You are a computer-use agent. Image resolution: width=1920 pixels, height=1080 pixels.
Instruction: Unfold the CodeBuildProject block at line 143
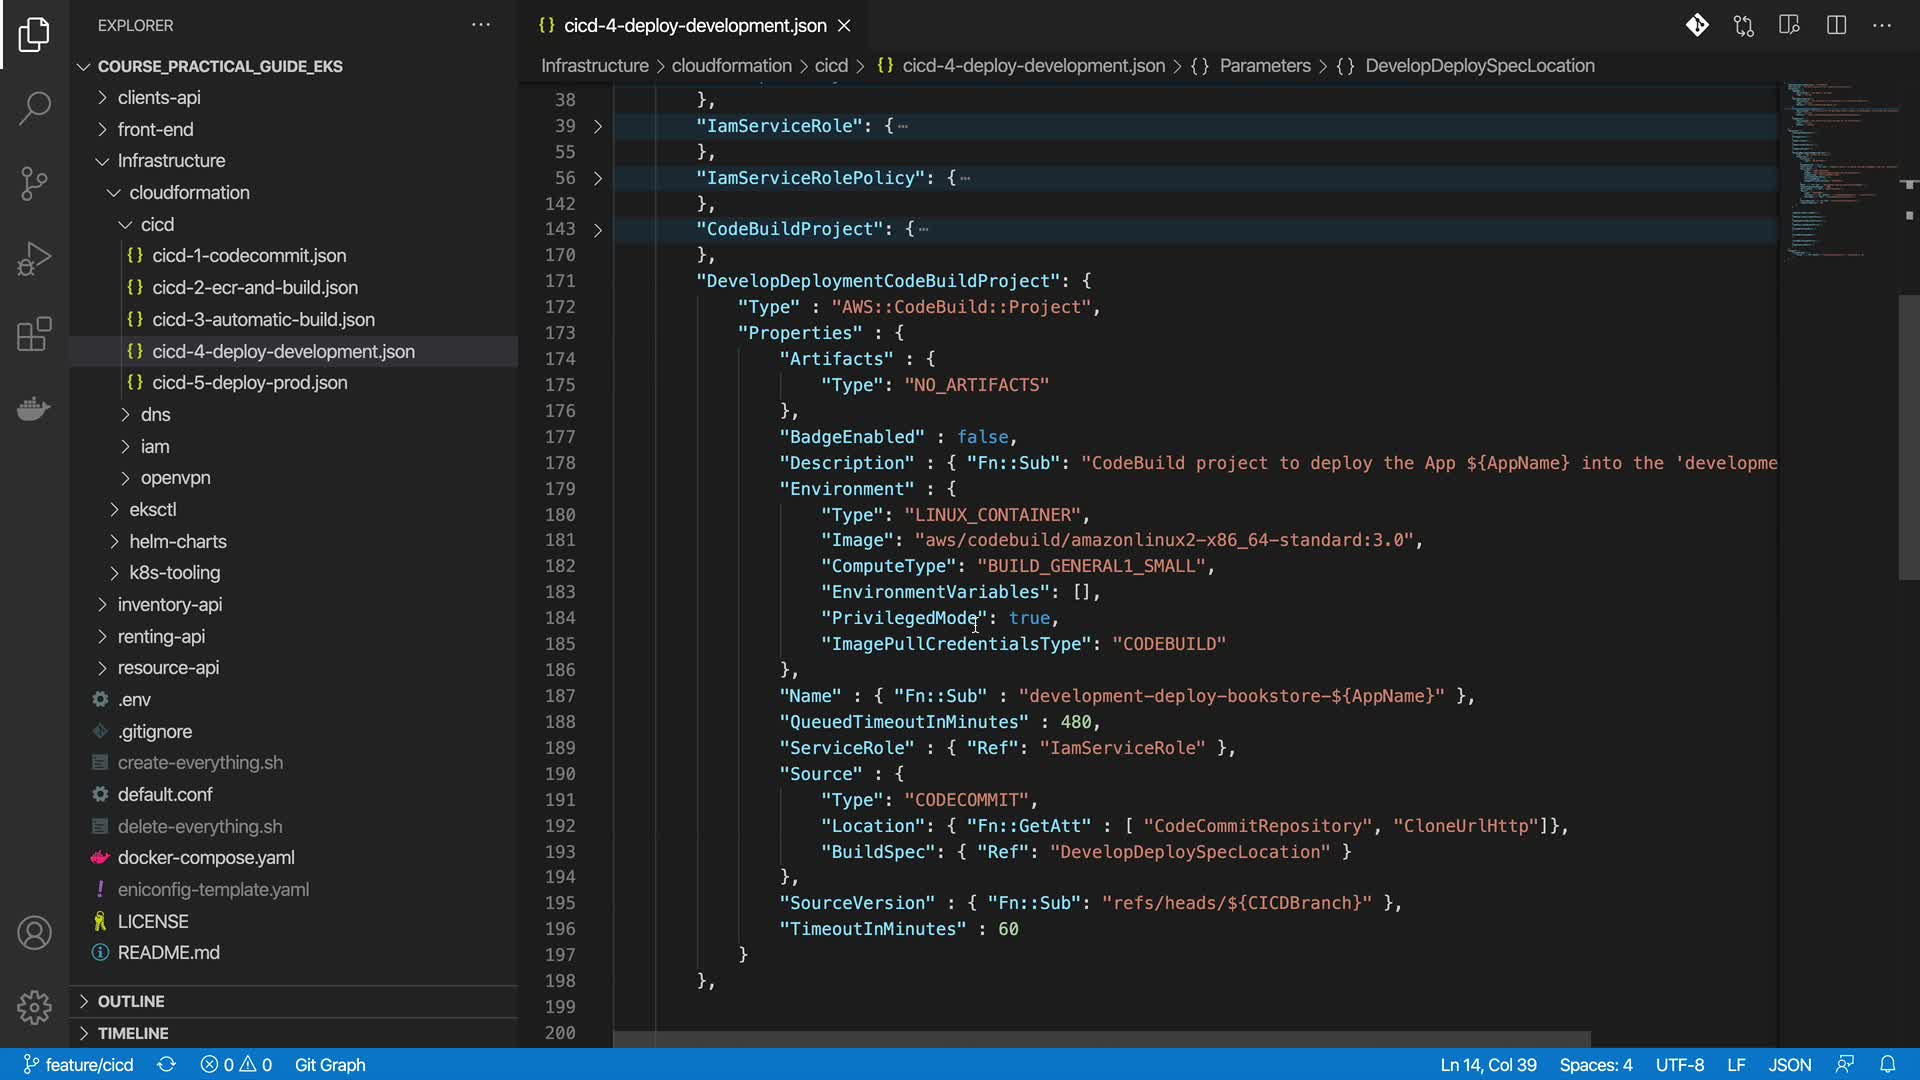coord(598,230)
